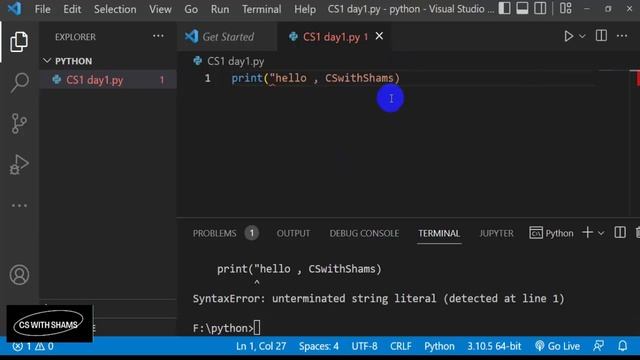
Task: Open the Terminal menu
Action: 261,9
